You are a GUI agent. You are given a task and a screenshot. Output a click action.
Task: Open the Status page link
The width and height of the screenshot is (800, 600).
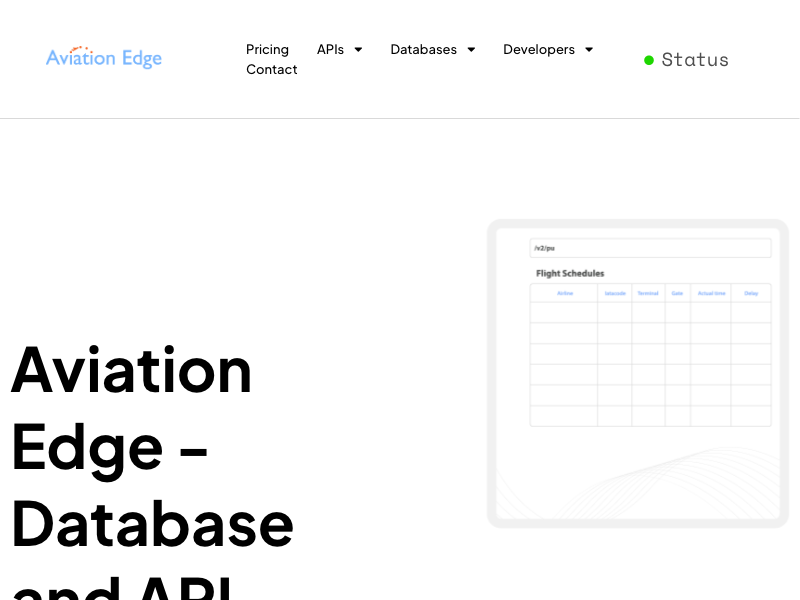[695, 60]
